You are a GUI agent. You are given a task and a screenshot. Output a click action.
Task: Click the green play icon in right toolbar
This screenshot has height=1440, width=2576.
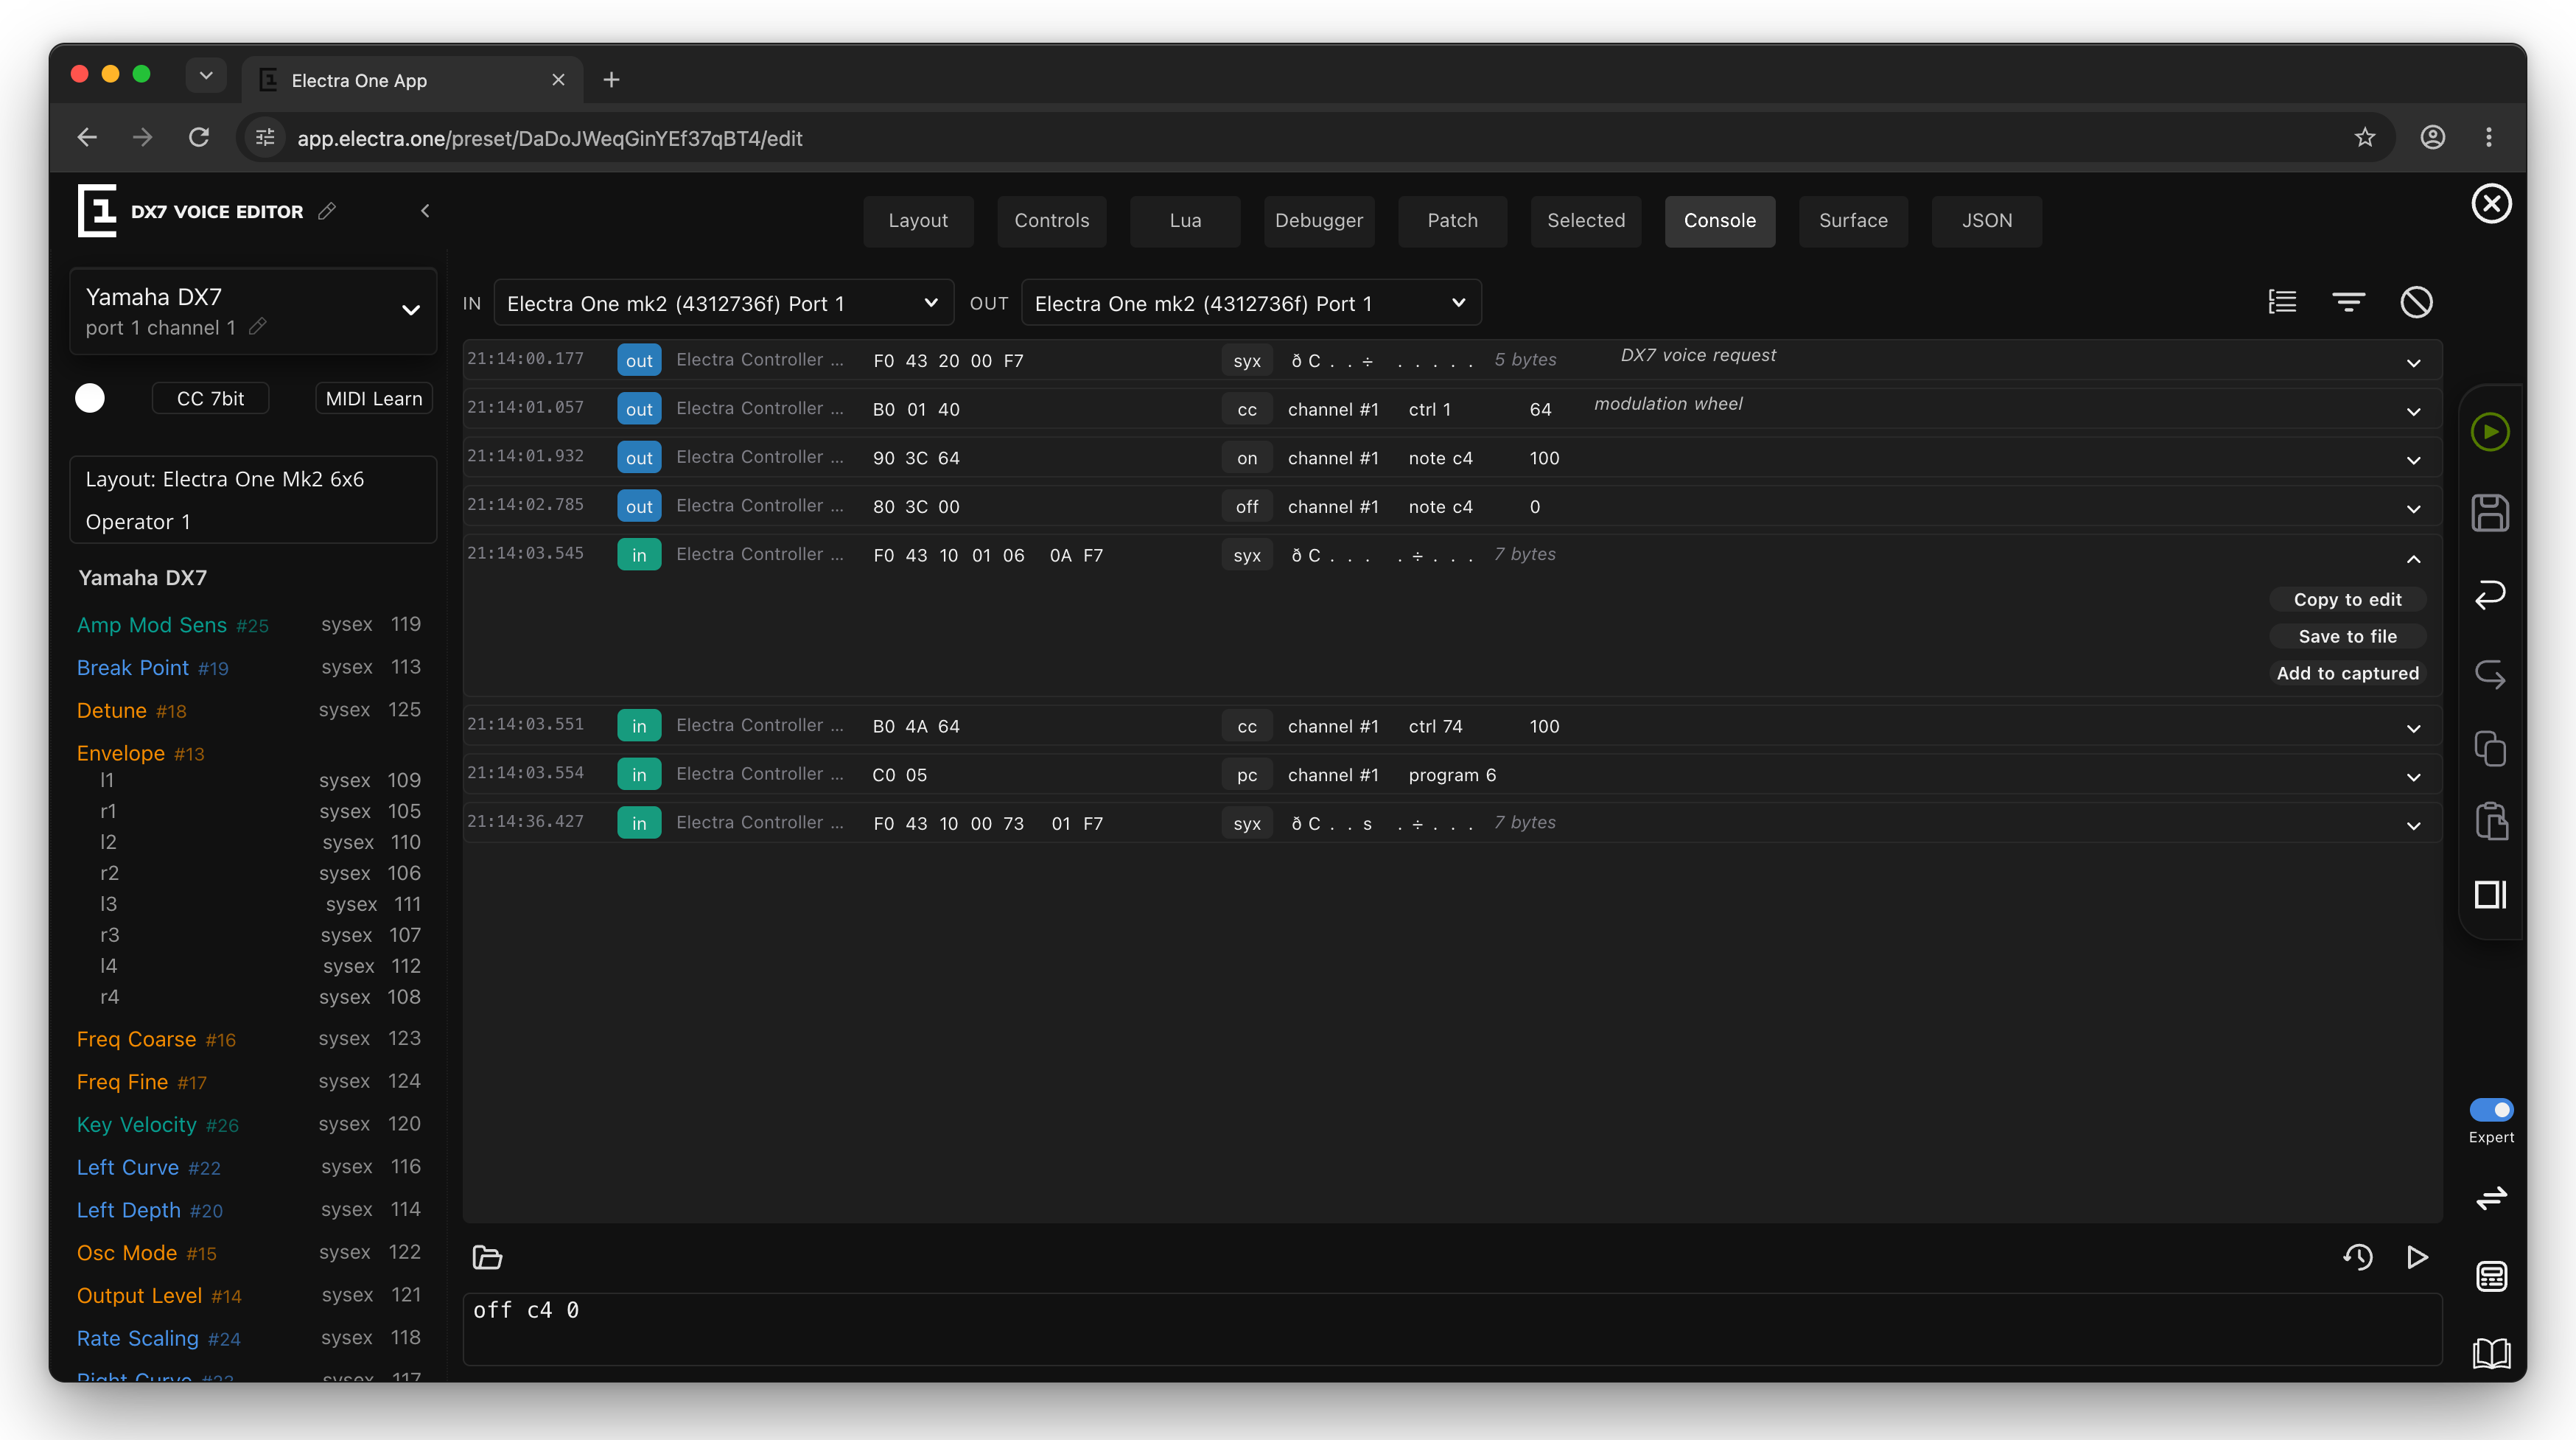tap(2490, 432)
